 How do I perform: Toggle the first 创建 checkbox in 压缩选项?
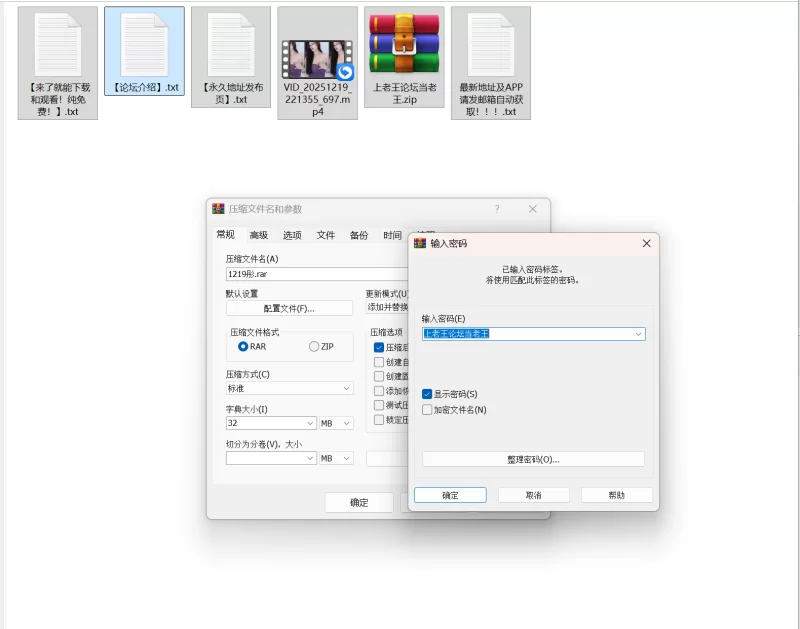pos(379,362)
